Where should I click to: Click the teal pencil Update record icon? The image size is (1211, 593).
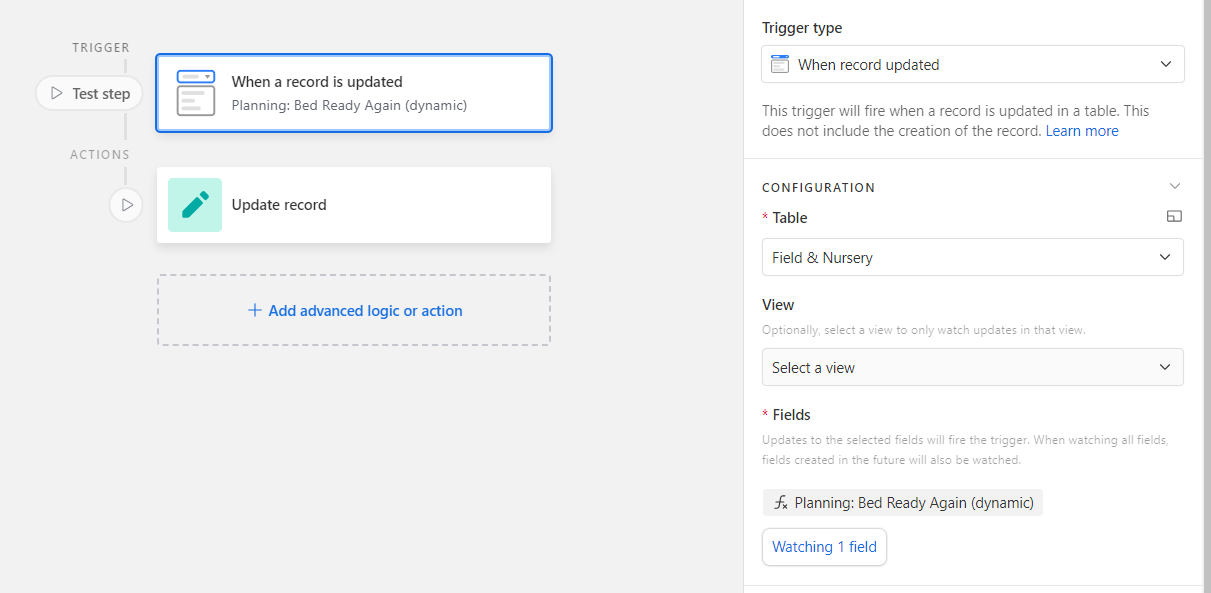(x=195, y=205)
